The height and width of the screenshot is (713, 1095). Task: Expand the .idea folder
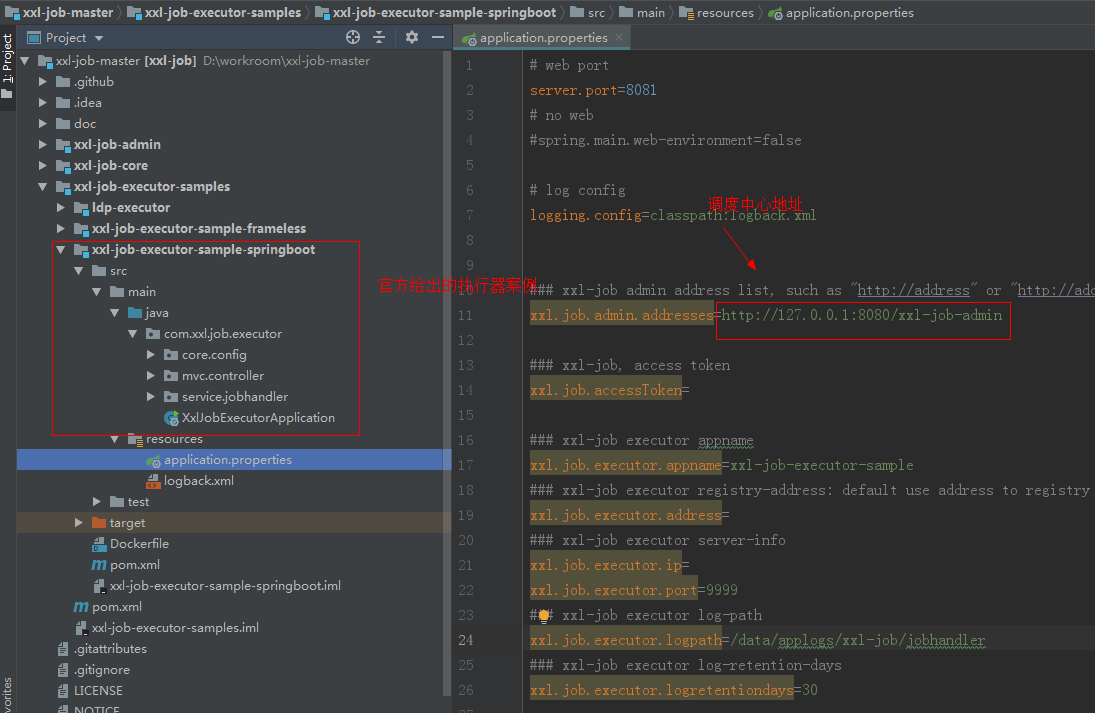tap(43, 103)
